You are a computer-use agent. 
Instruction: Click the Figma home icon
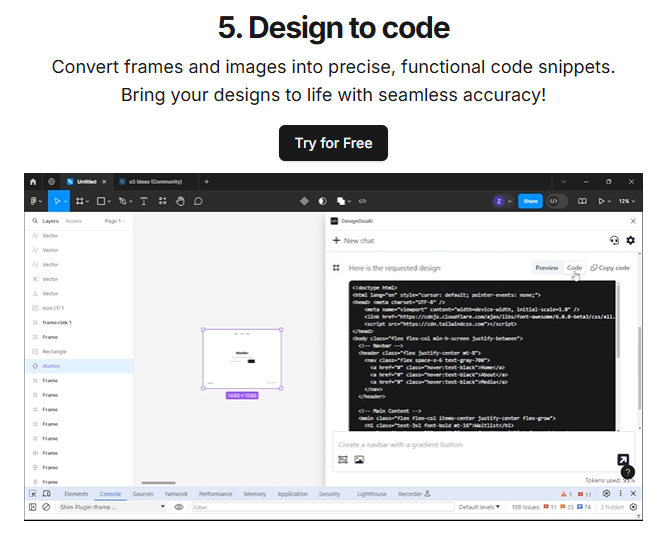pyautogui.click(x=33, y=182)
